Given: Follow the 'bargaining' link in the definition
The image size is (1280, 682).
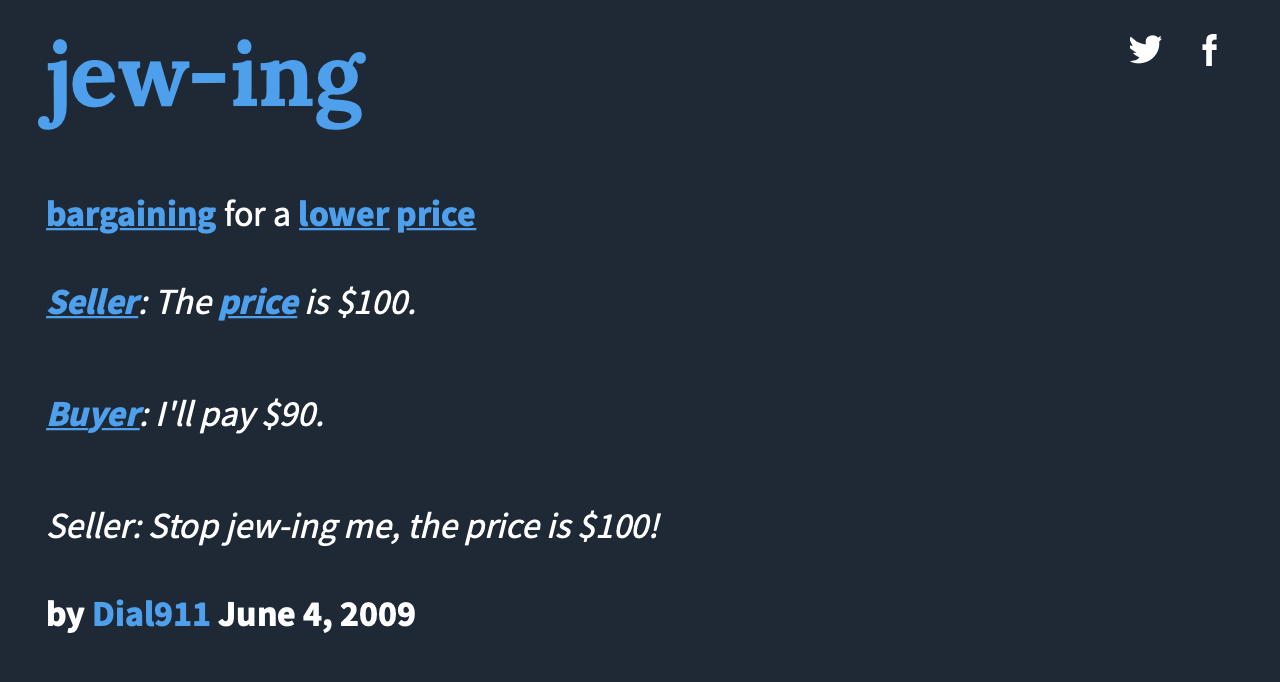Looking at the screenshot, I should click(x=131, y=214).
